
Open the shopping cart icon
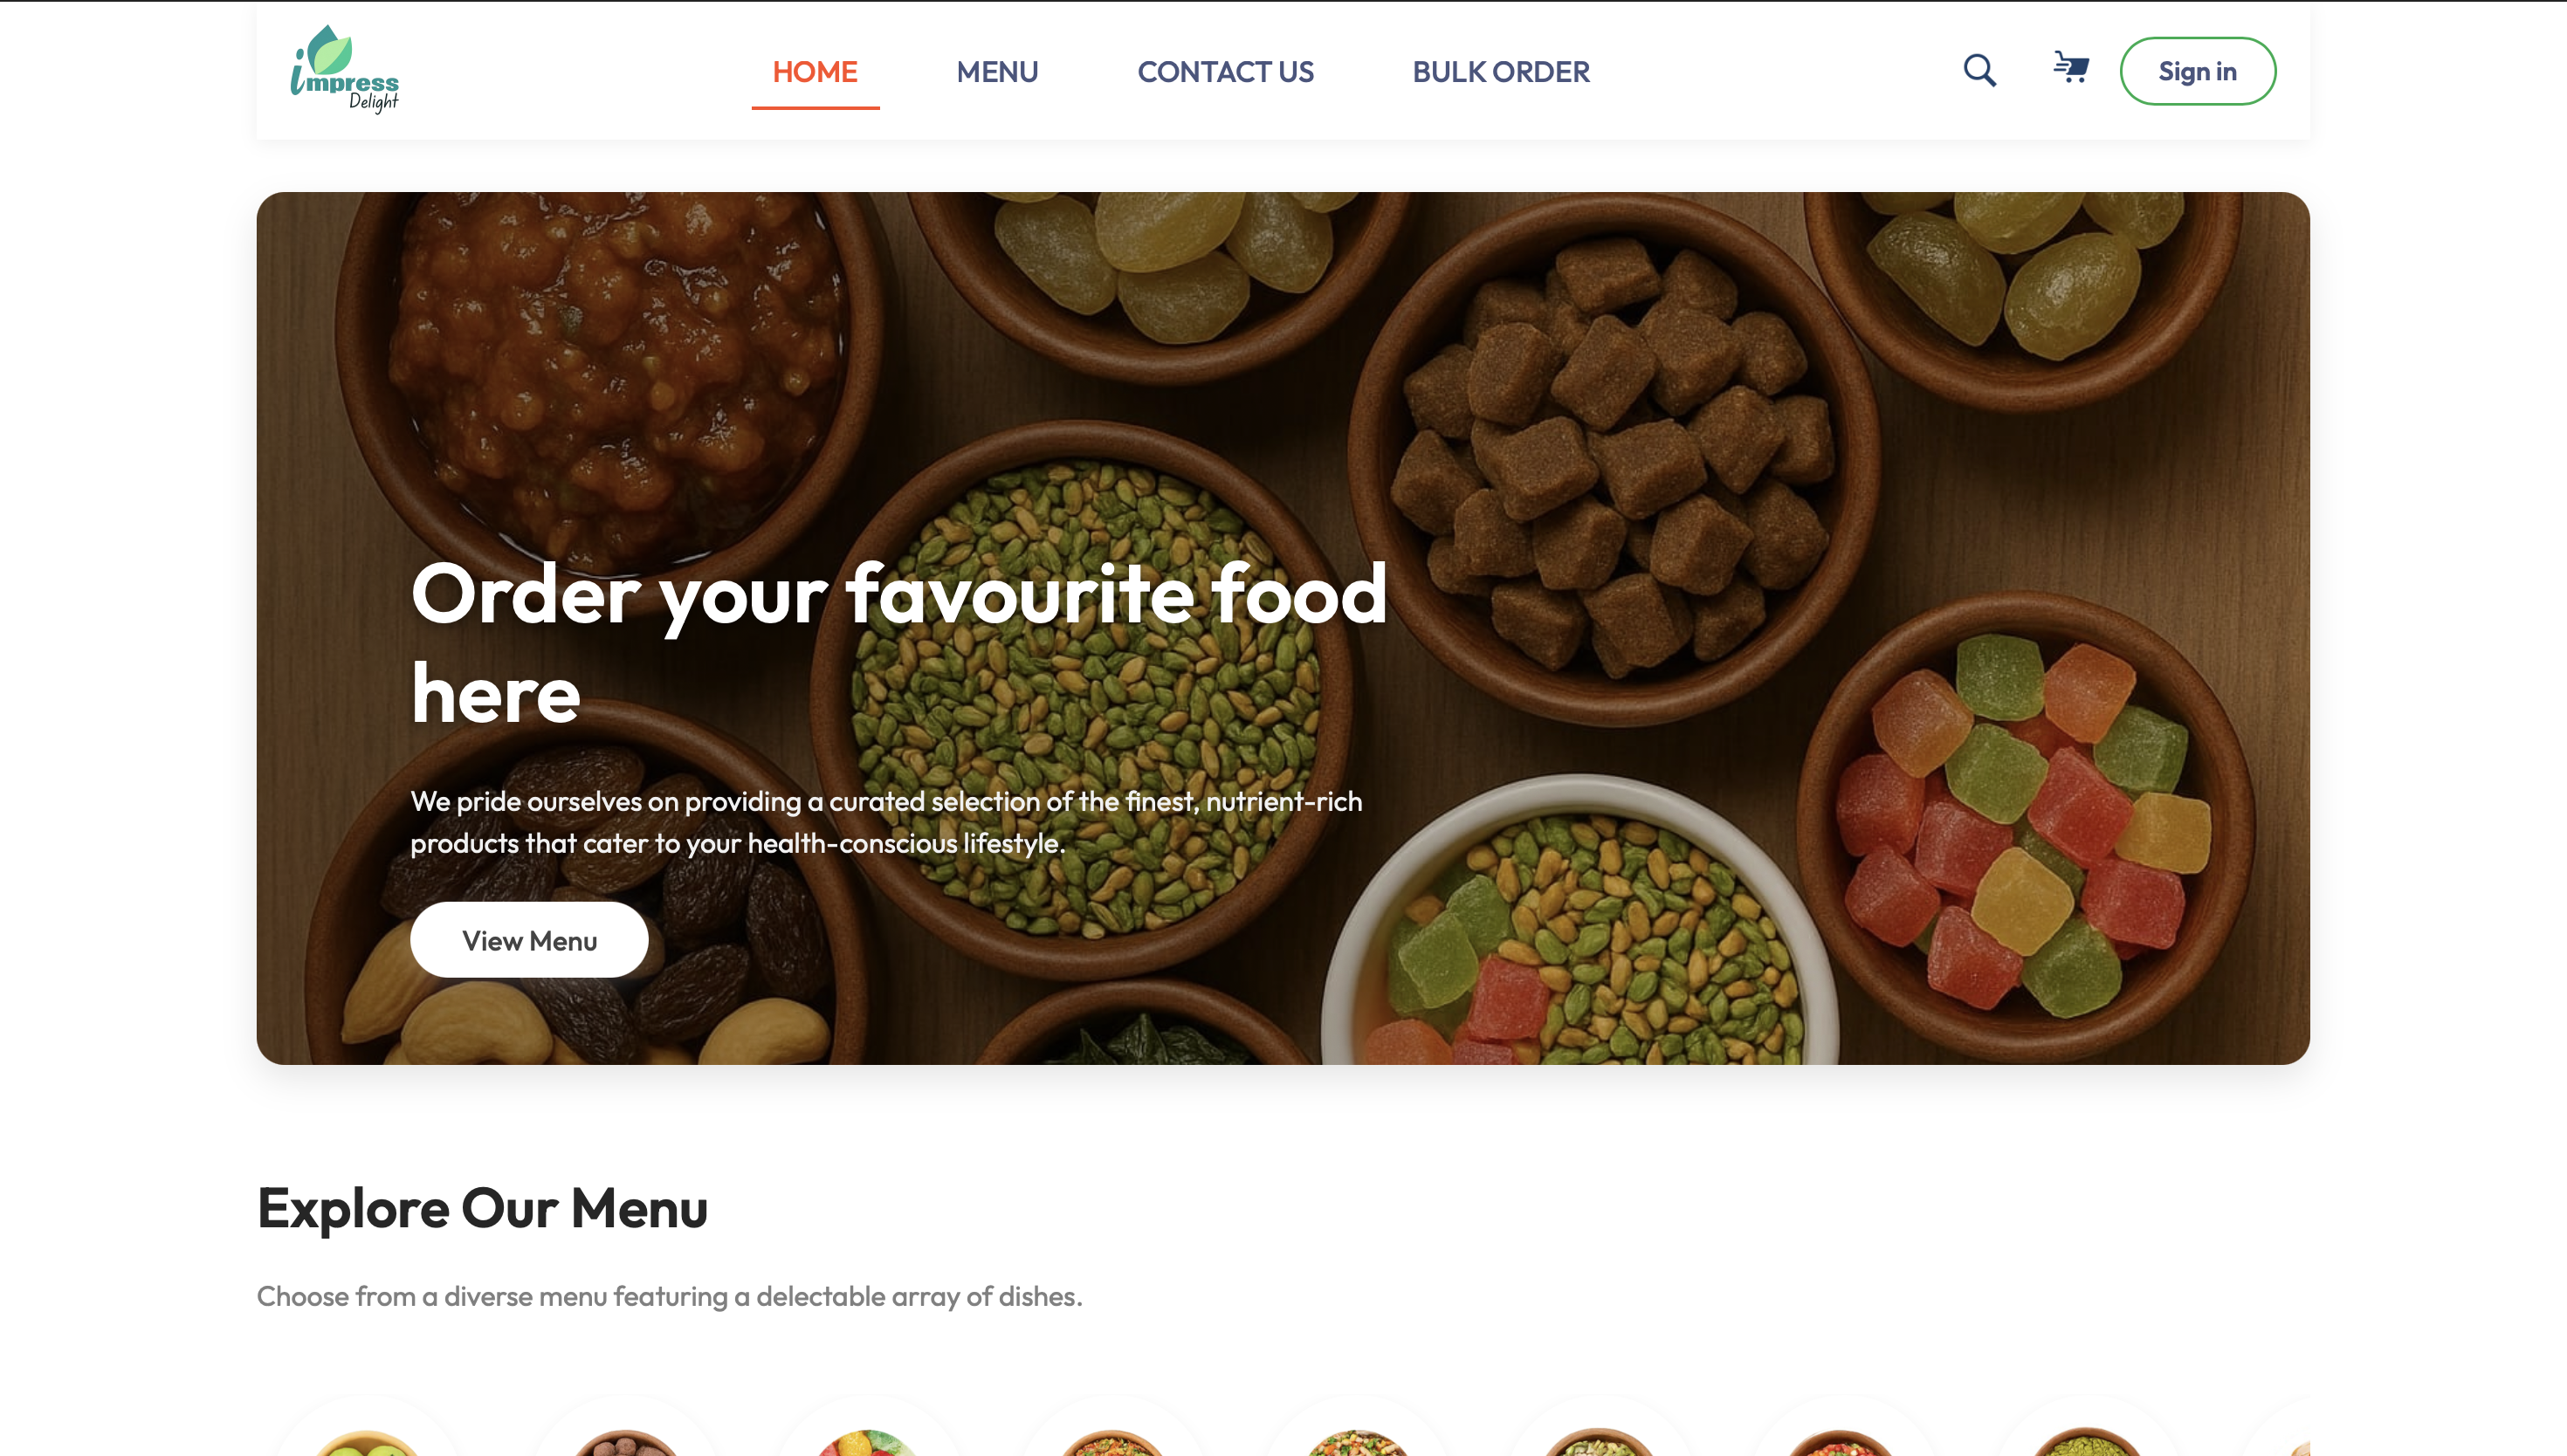(2070, 68)
